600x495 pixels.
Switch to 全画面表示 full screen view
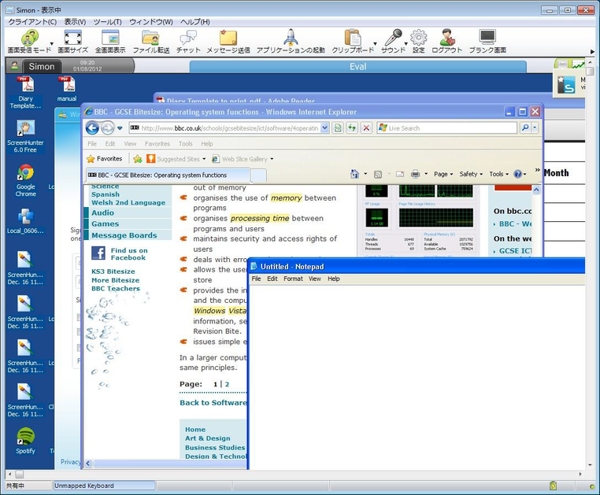coord(110,39)
